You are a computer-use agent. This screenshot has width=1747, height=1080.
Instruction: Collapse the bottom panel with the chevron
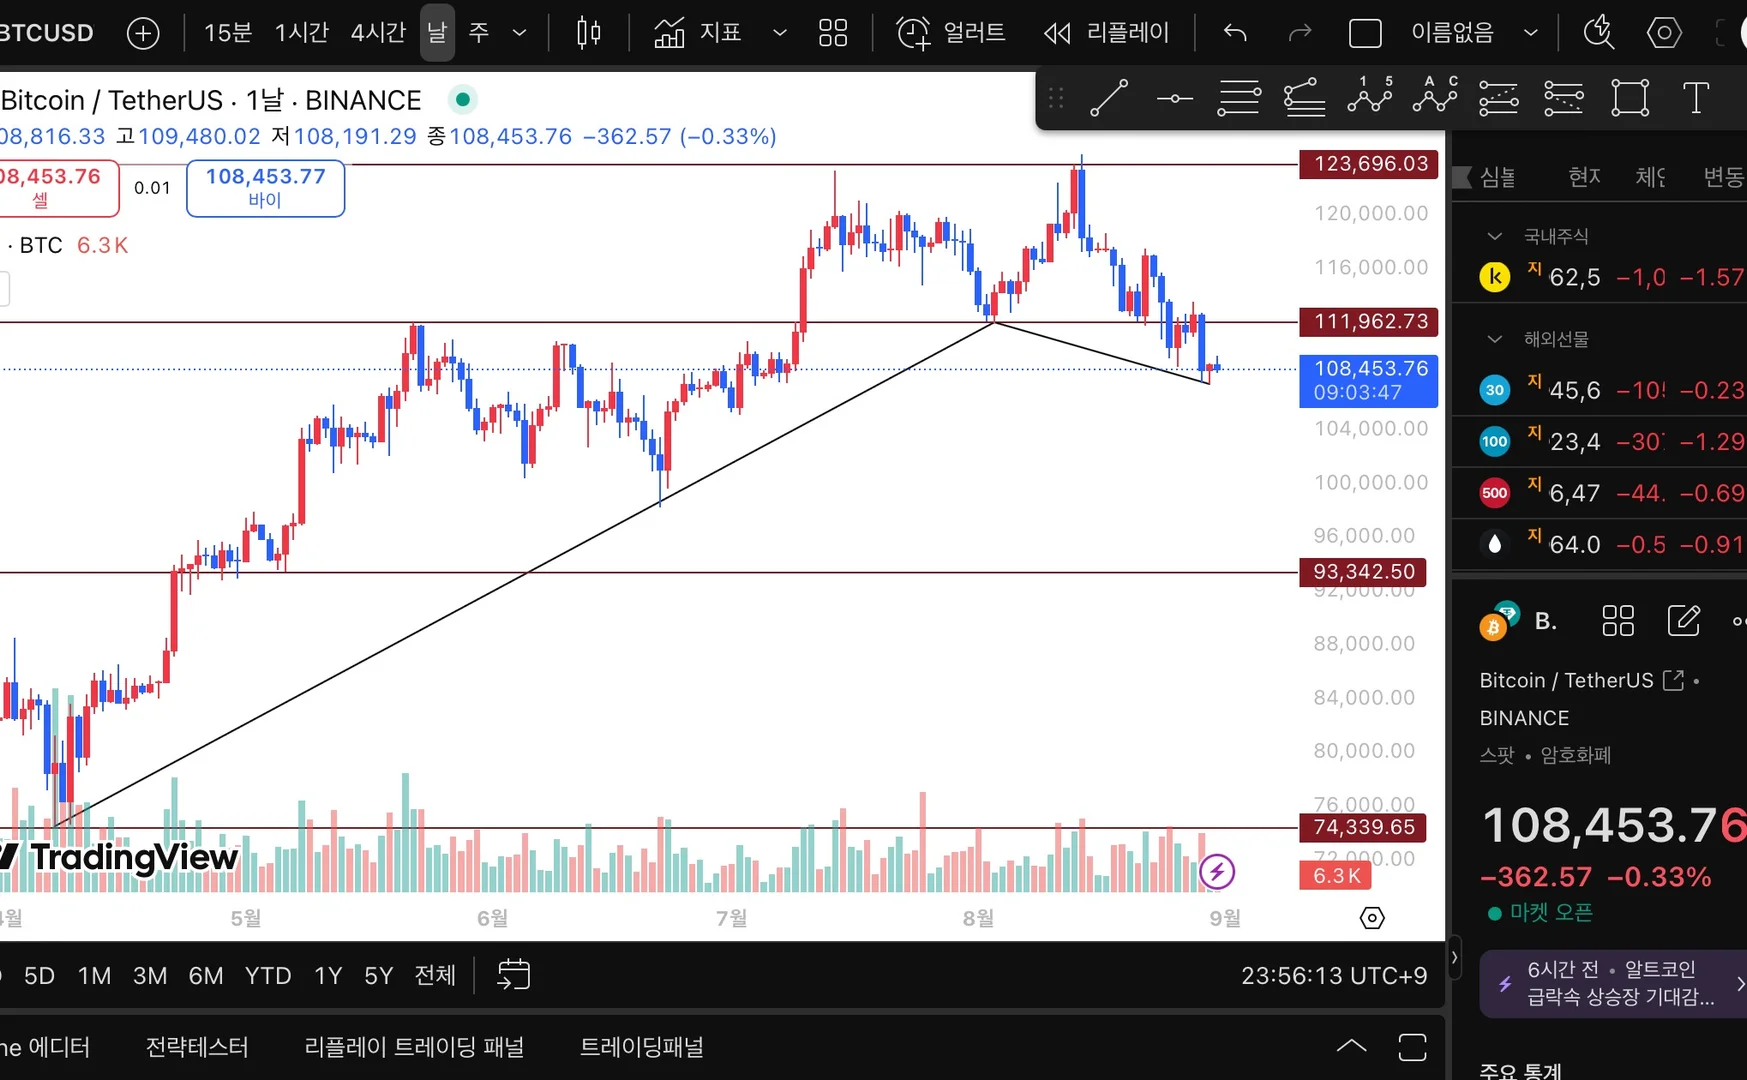1351,1046
